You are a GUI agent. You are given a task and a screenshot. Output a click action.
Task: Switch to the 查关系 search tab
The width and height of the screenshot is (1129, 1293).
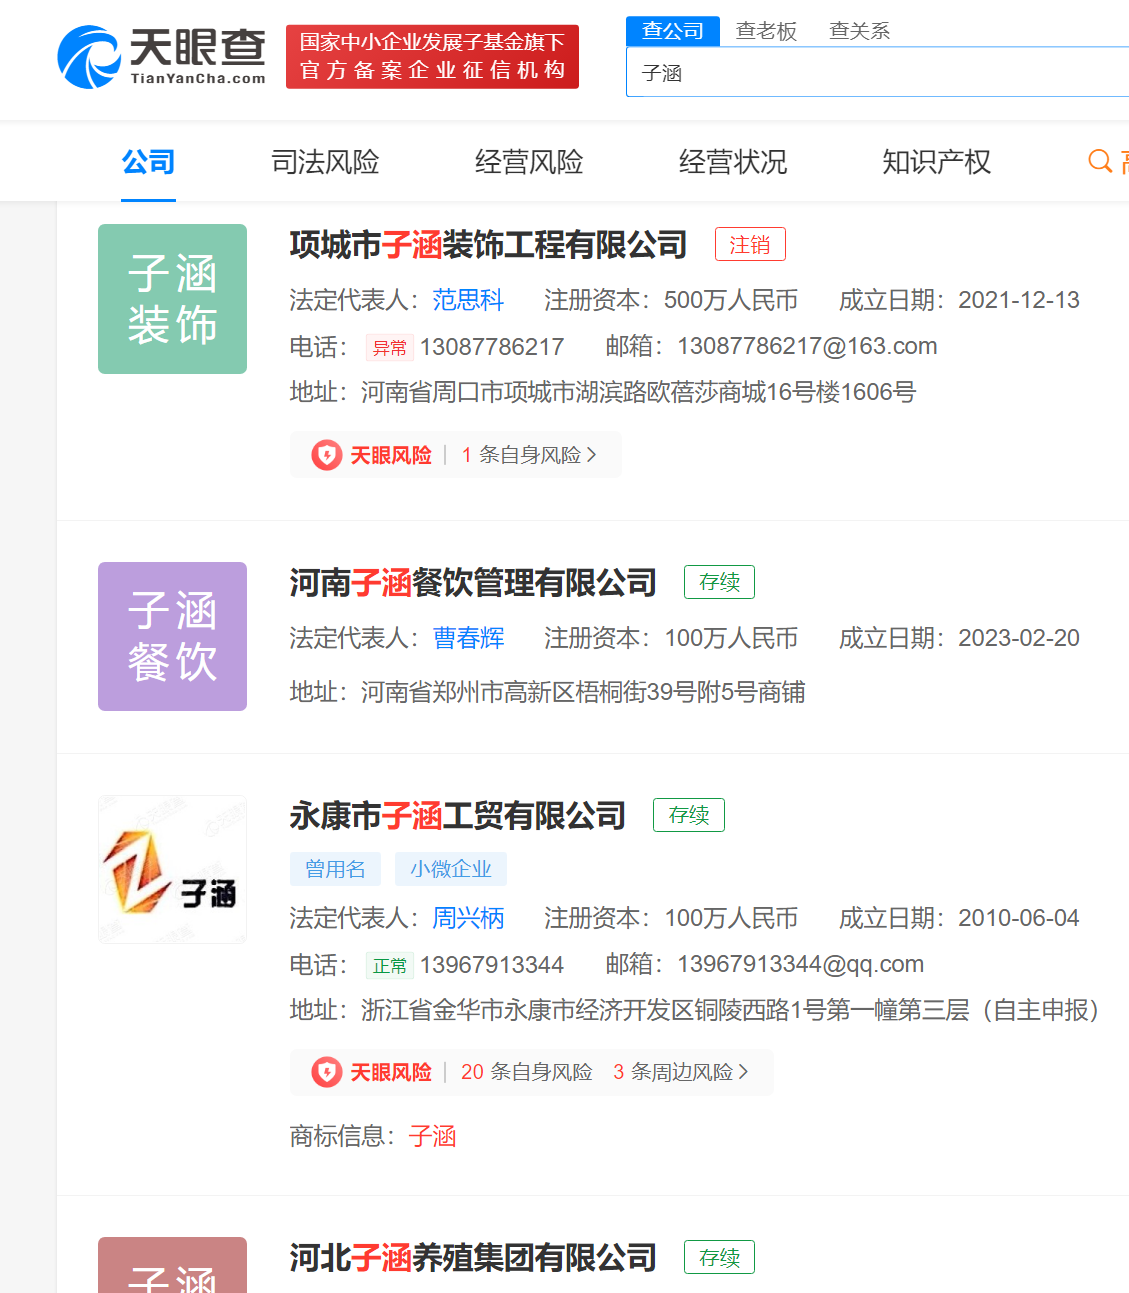coord(859,31)
